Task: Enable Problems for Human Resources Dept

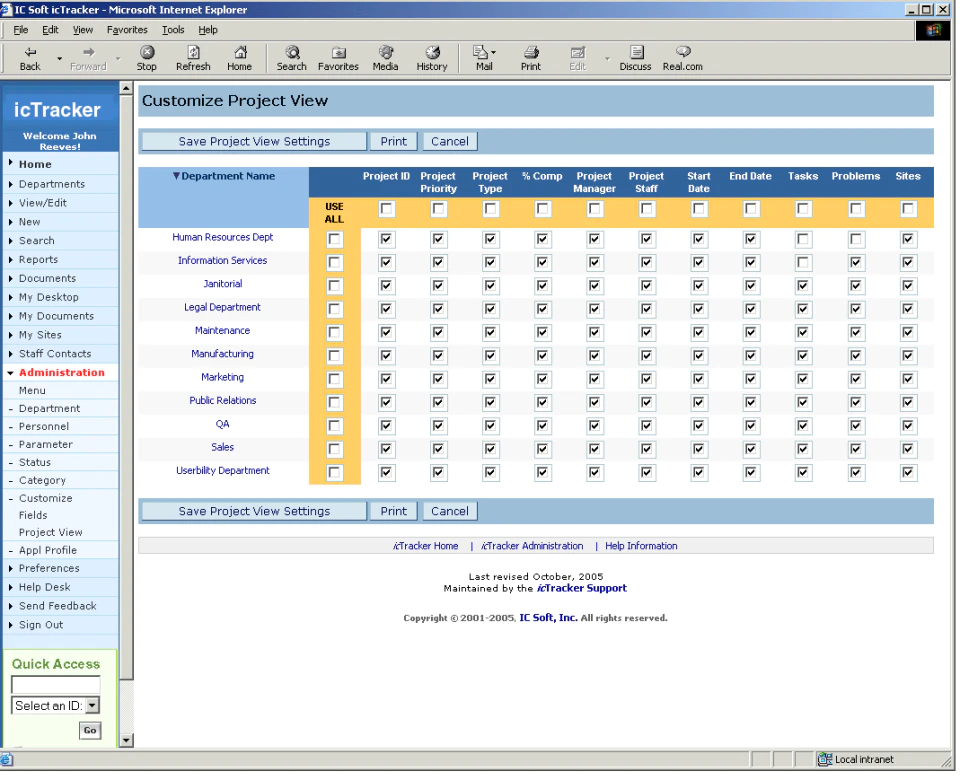Action: tap(856, 239)
